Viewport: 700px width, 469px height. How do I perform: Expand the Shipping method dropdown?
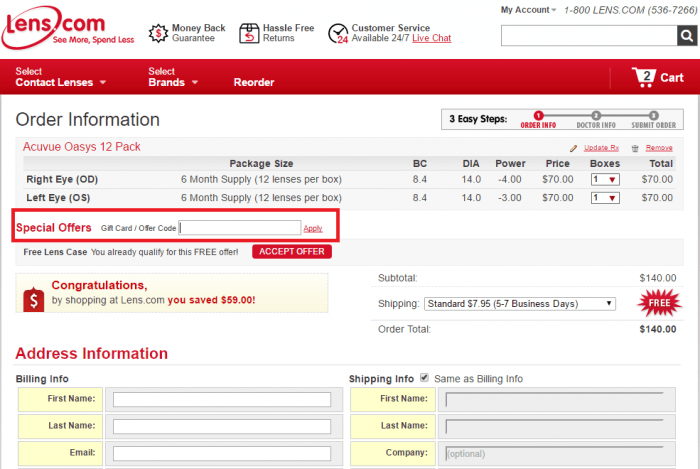point(519,303)
